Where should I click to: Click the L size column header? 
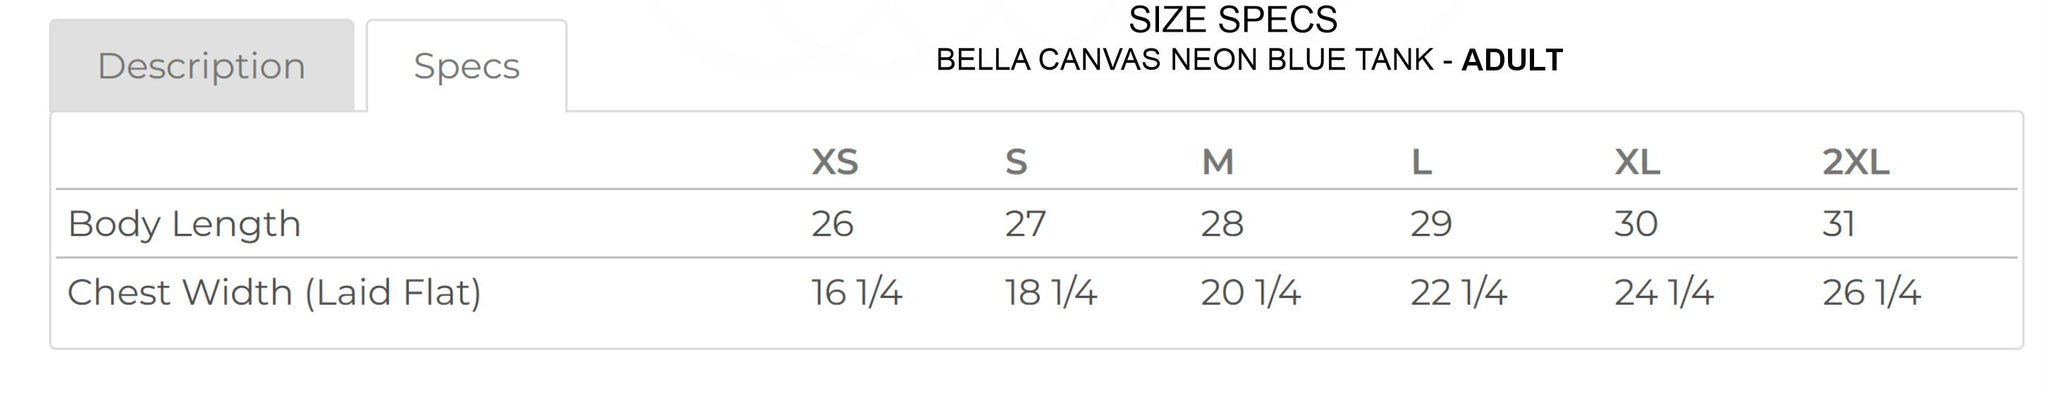[x=1421, y=161]
